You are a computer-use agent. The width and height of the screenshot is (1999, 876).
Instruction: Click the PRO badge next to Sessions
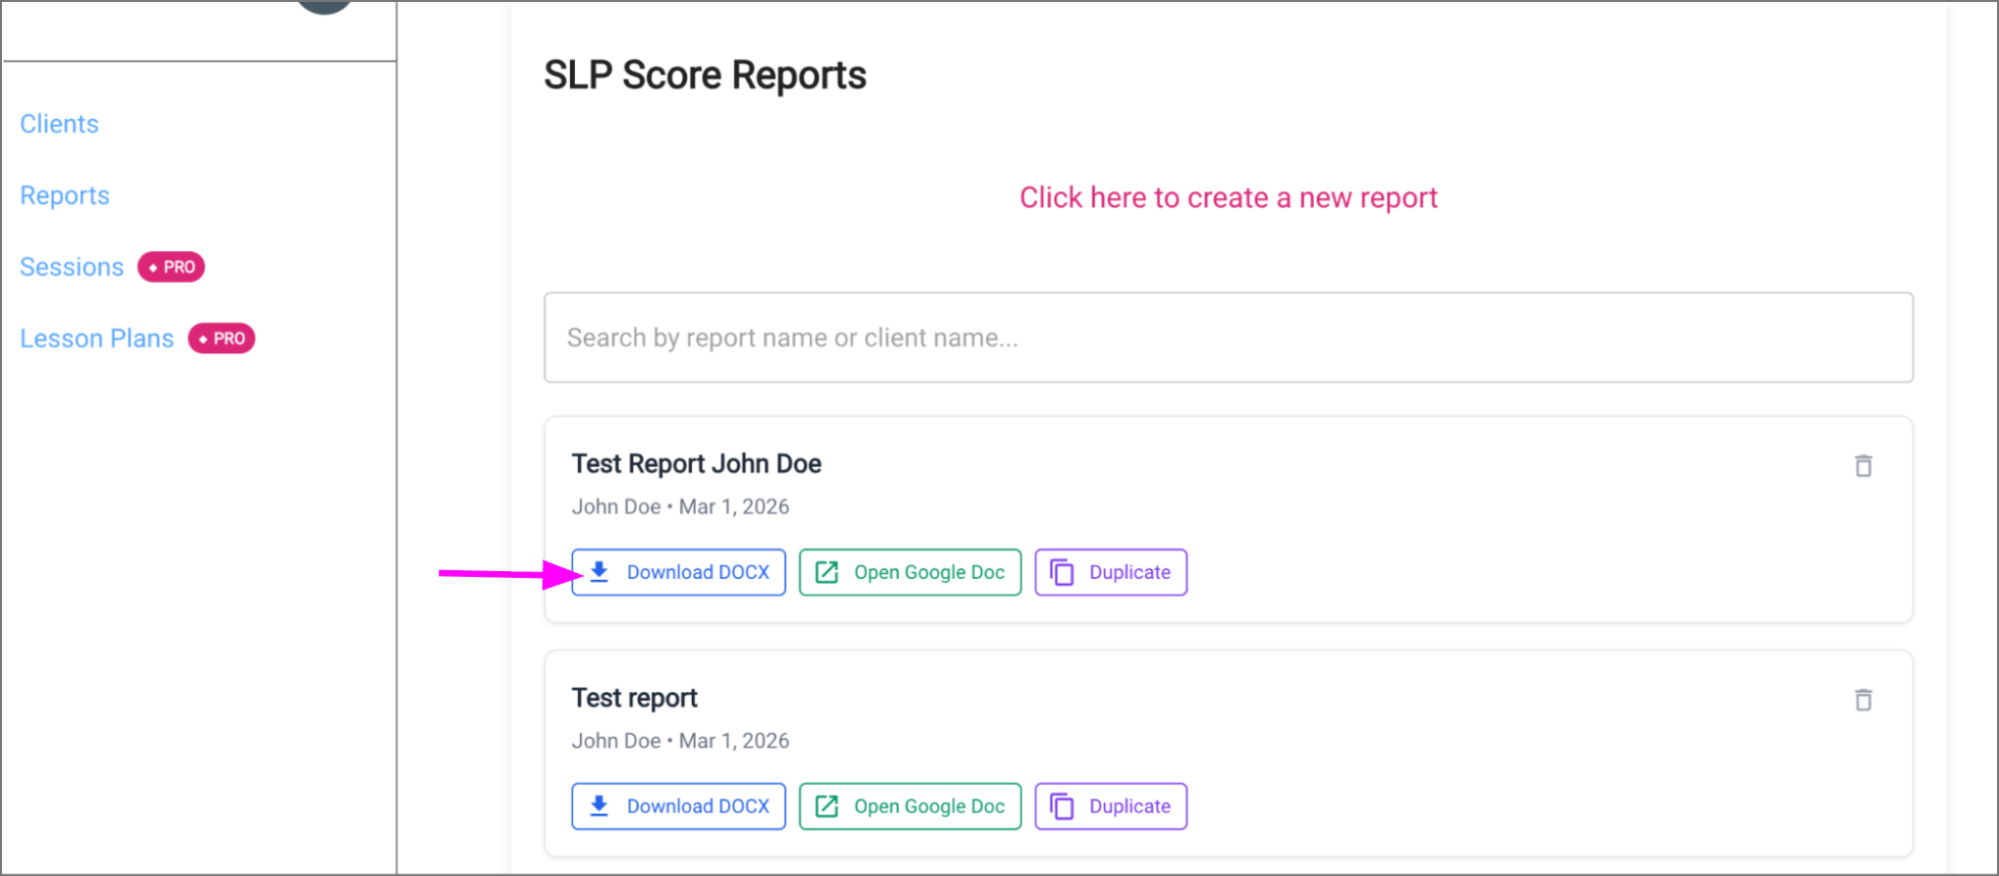pos(170,266)
